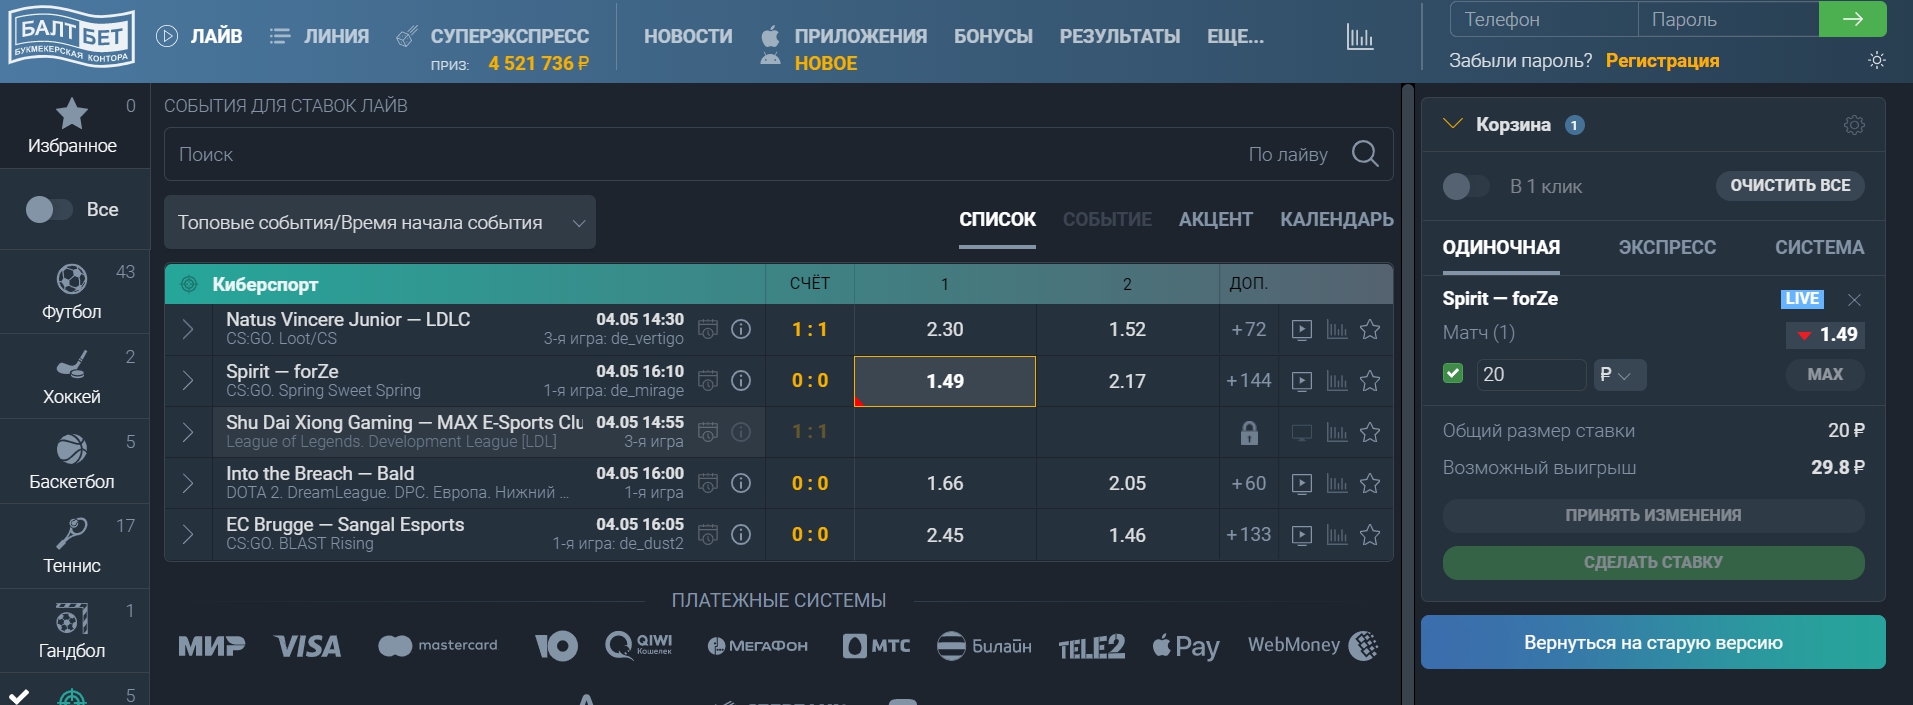Open the Baltbet logo home page
This screenshot has height=705, width=1913.
71,38
